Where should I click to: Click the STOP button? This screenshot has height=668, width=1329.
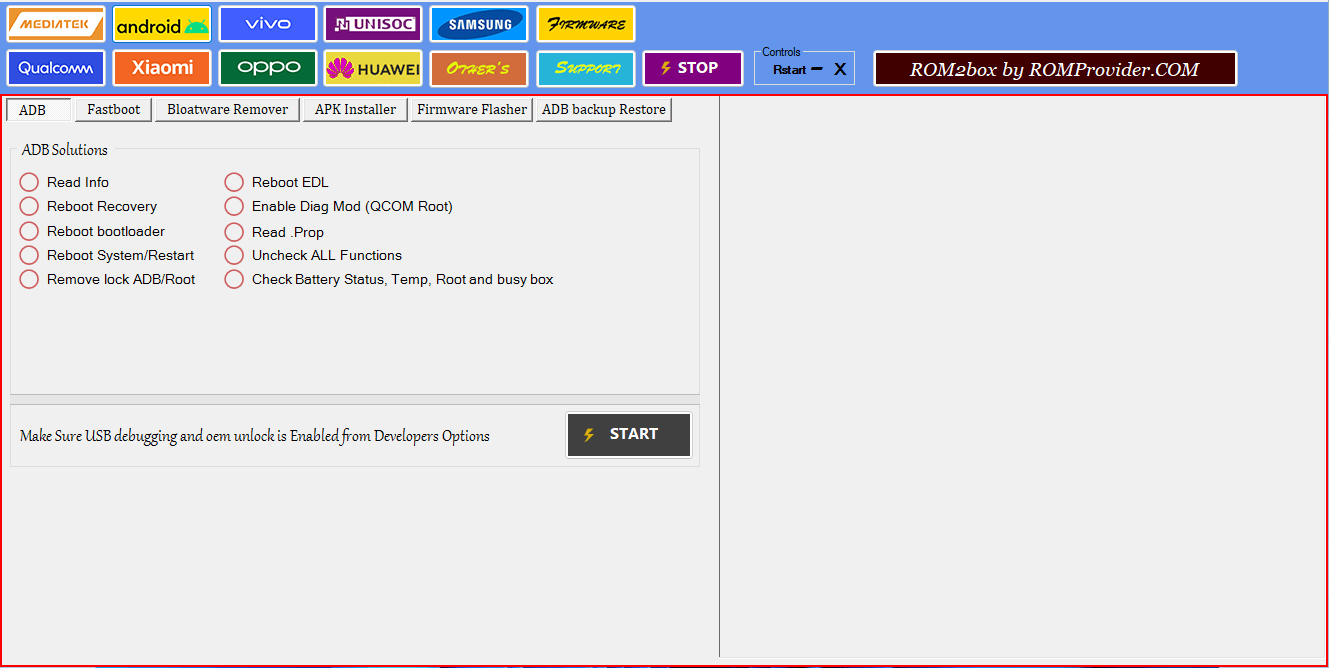[692, 68]
